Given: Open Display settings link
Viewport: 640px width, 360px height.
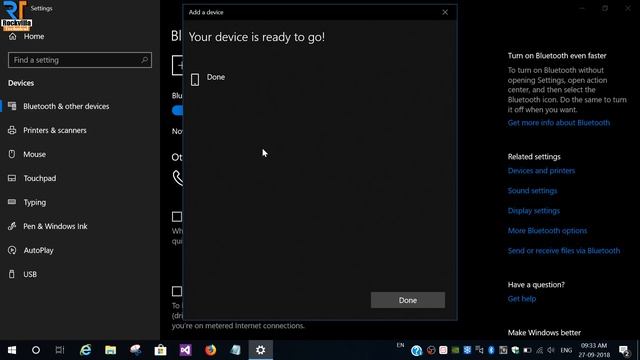Looking at the screenshot, I should coord(533,211).
